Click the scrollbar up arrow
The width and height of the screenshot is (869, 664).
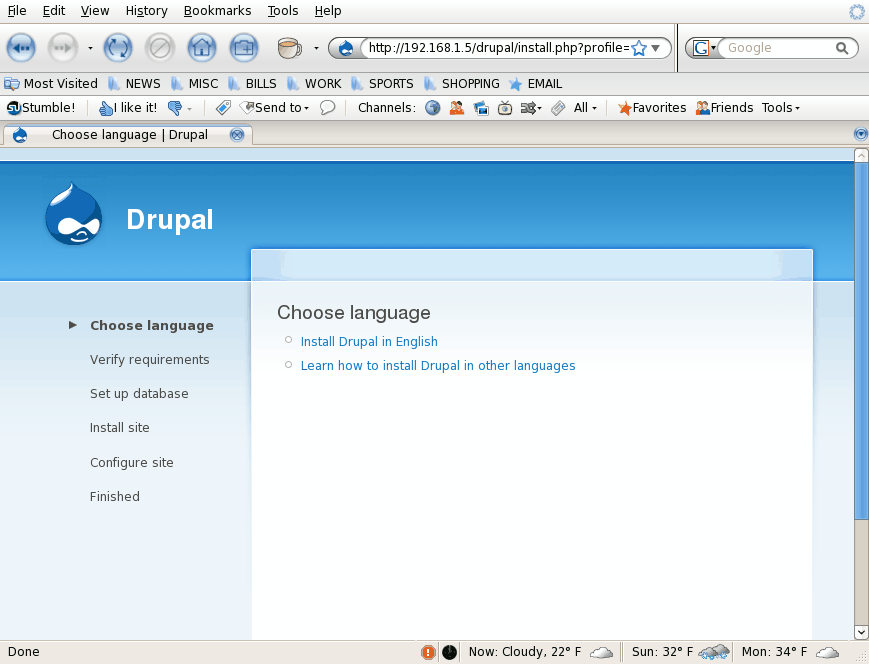tap(861, 155)
